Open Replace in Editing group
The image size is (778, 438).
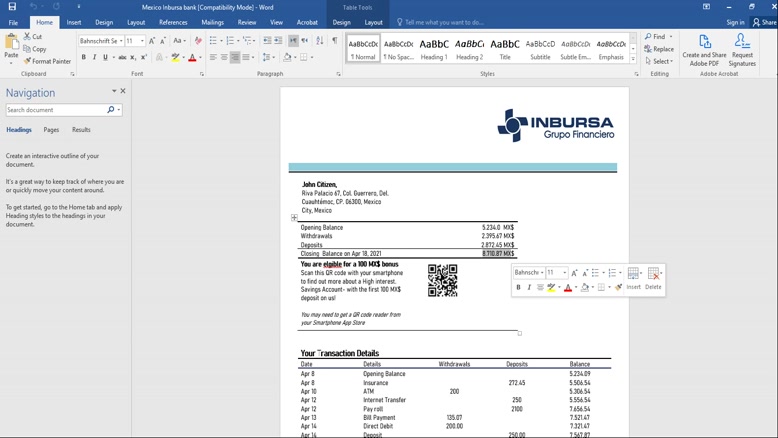(x=659, y=49)
